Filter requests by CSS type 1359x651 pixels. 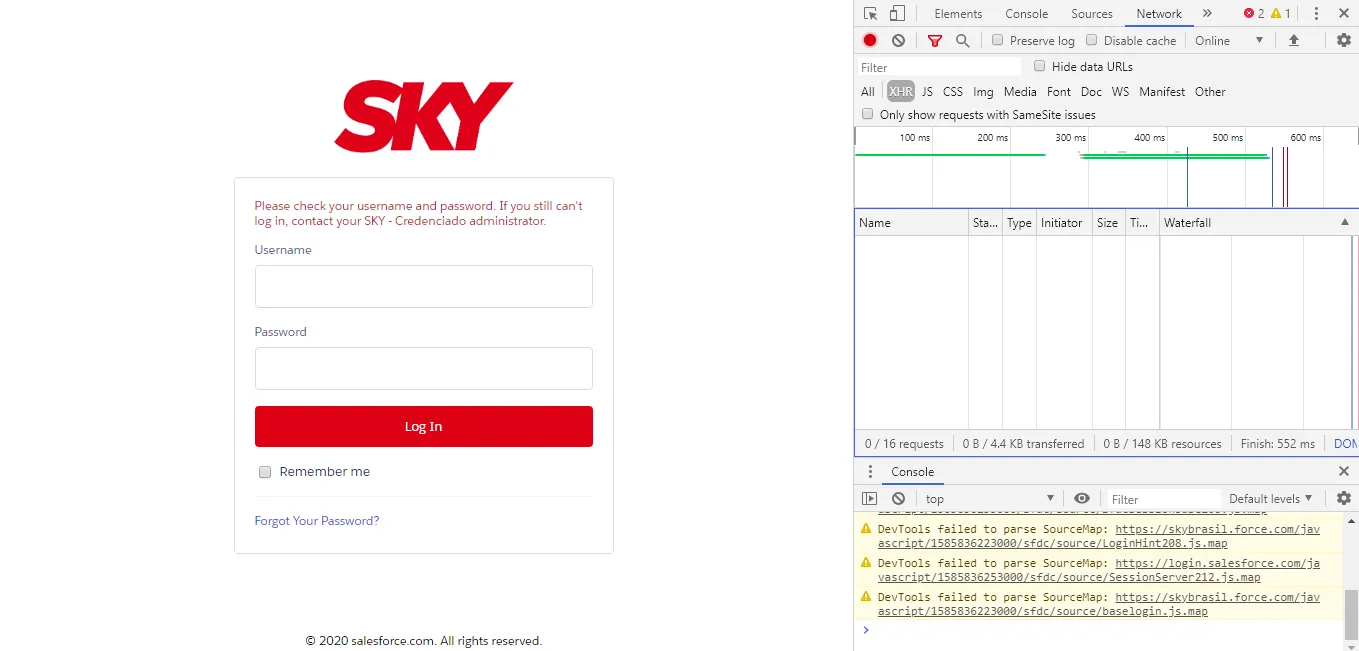click(x=953, y=91)
